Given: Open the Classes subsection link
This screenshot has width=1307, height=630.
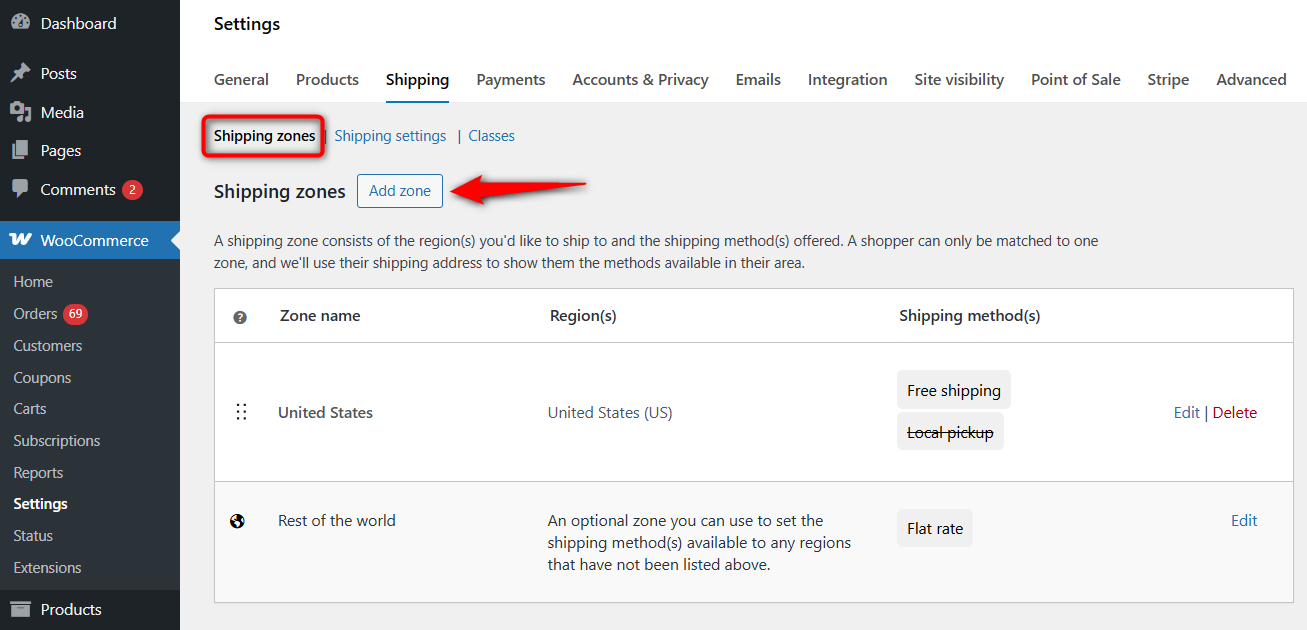Looking at the screenshot, I should pos(491,135).
